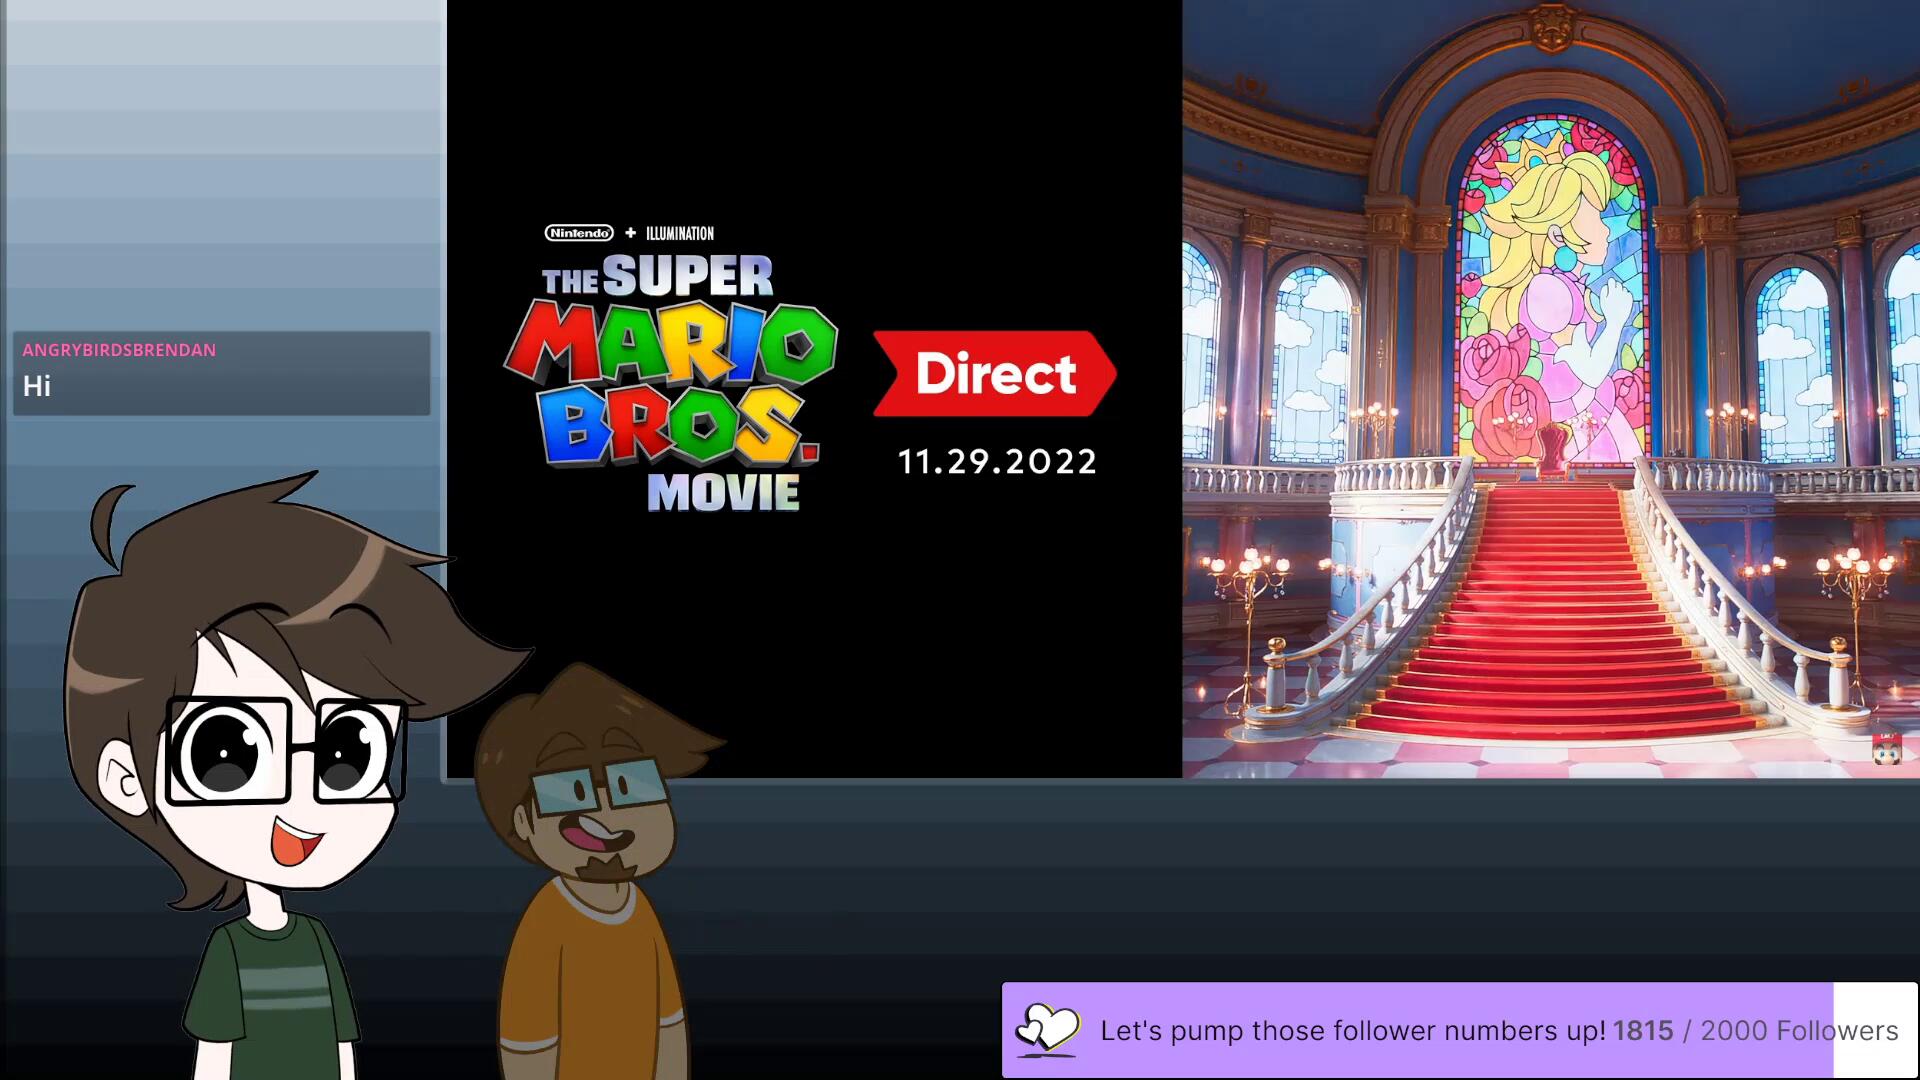Click the Mario face watermark icon
This screenshot has width=1920, height=1080.
(x=1886, y=750)
